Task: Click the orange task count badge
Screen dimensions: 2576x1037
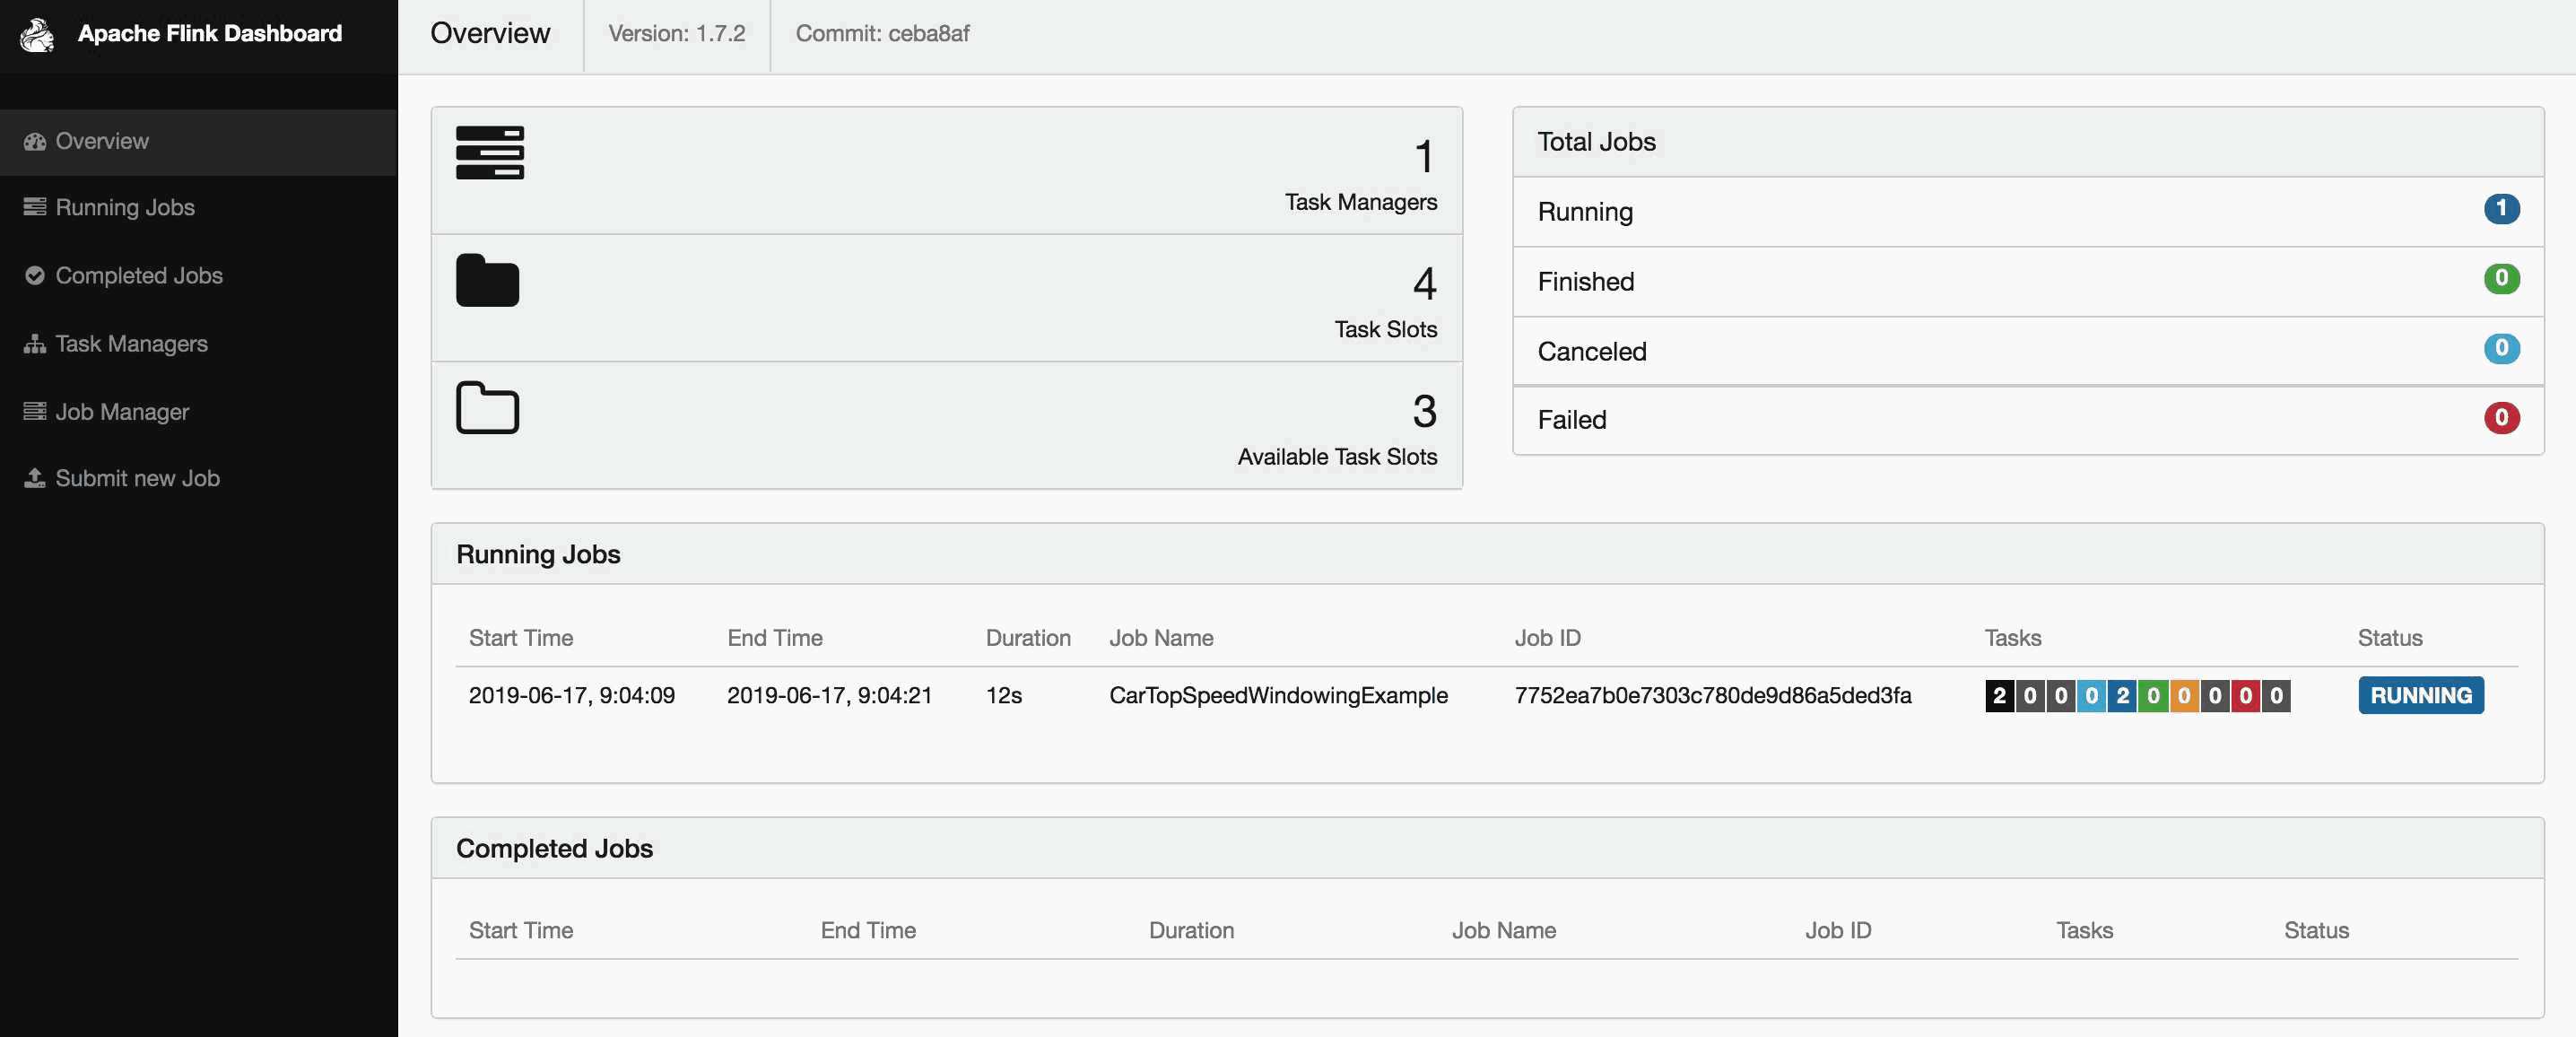Action: point(2184,696)
